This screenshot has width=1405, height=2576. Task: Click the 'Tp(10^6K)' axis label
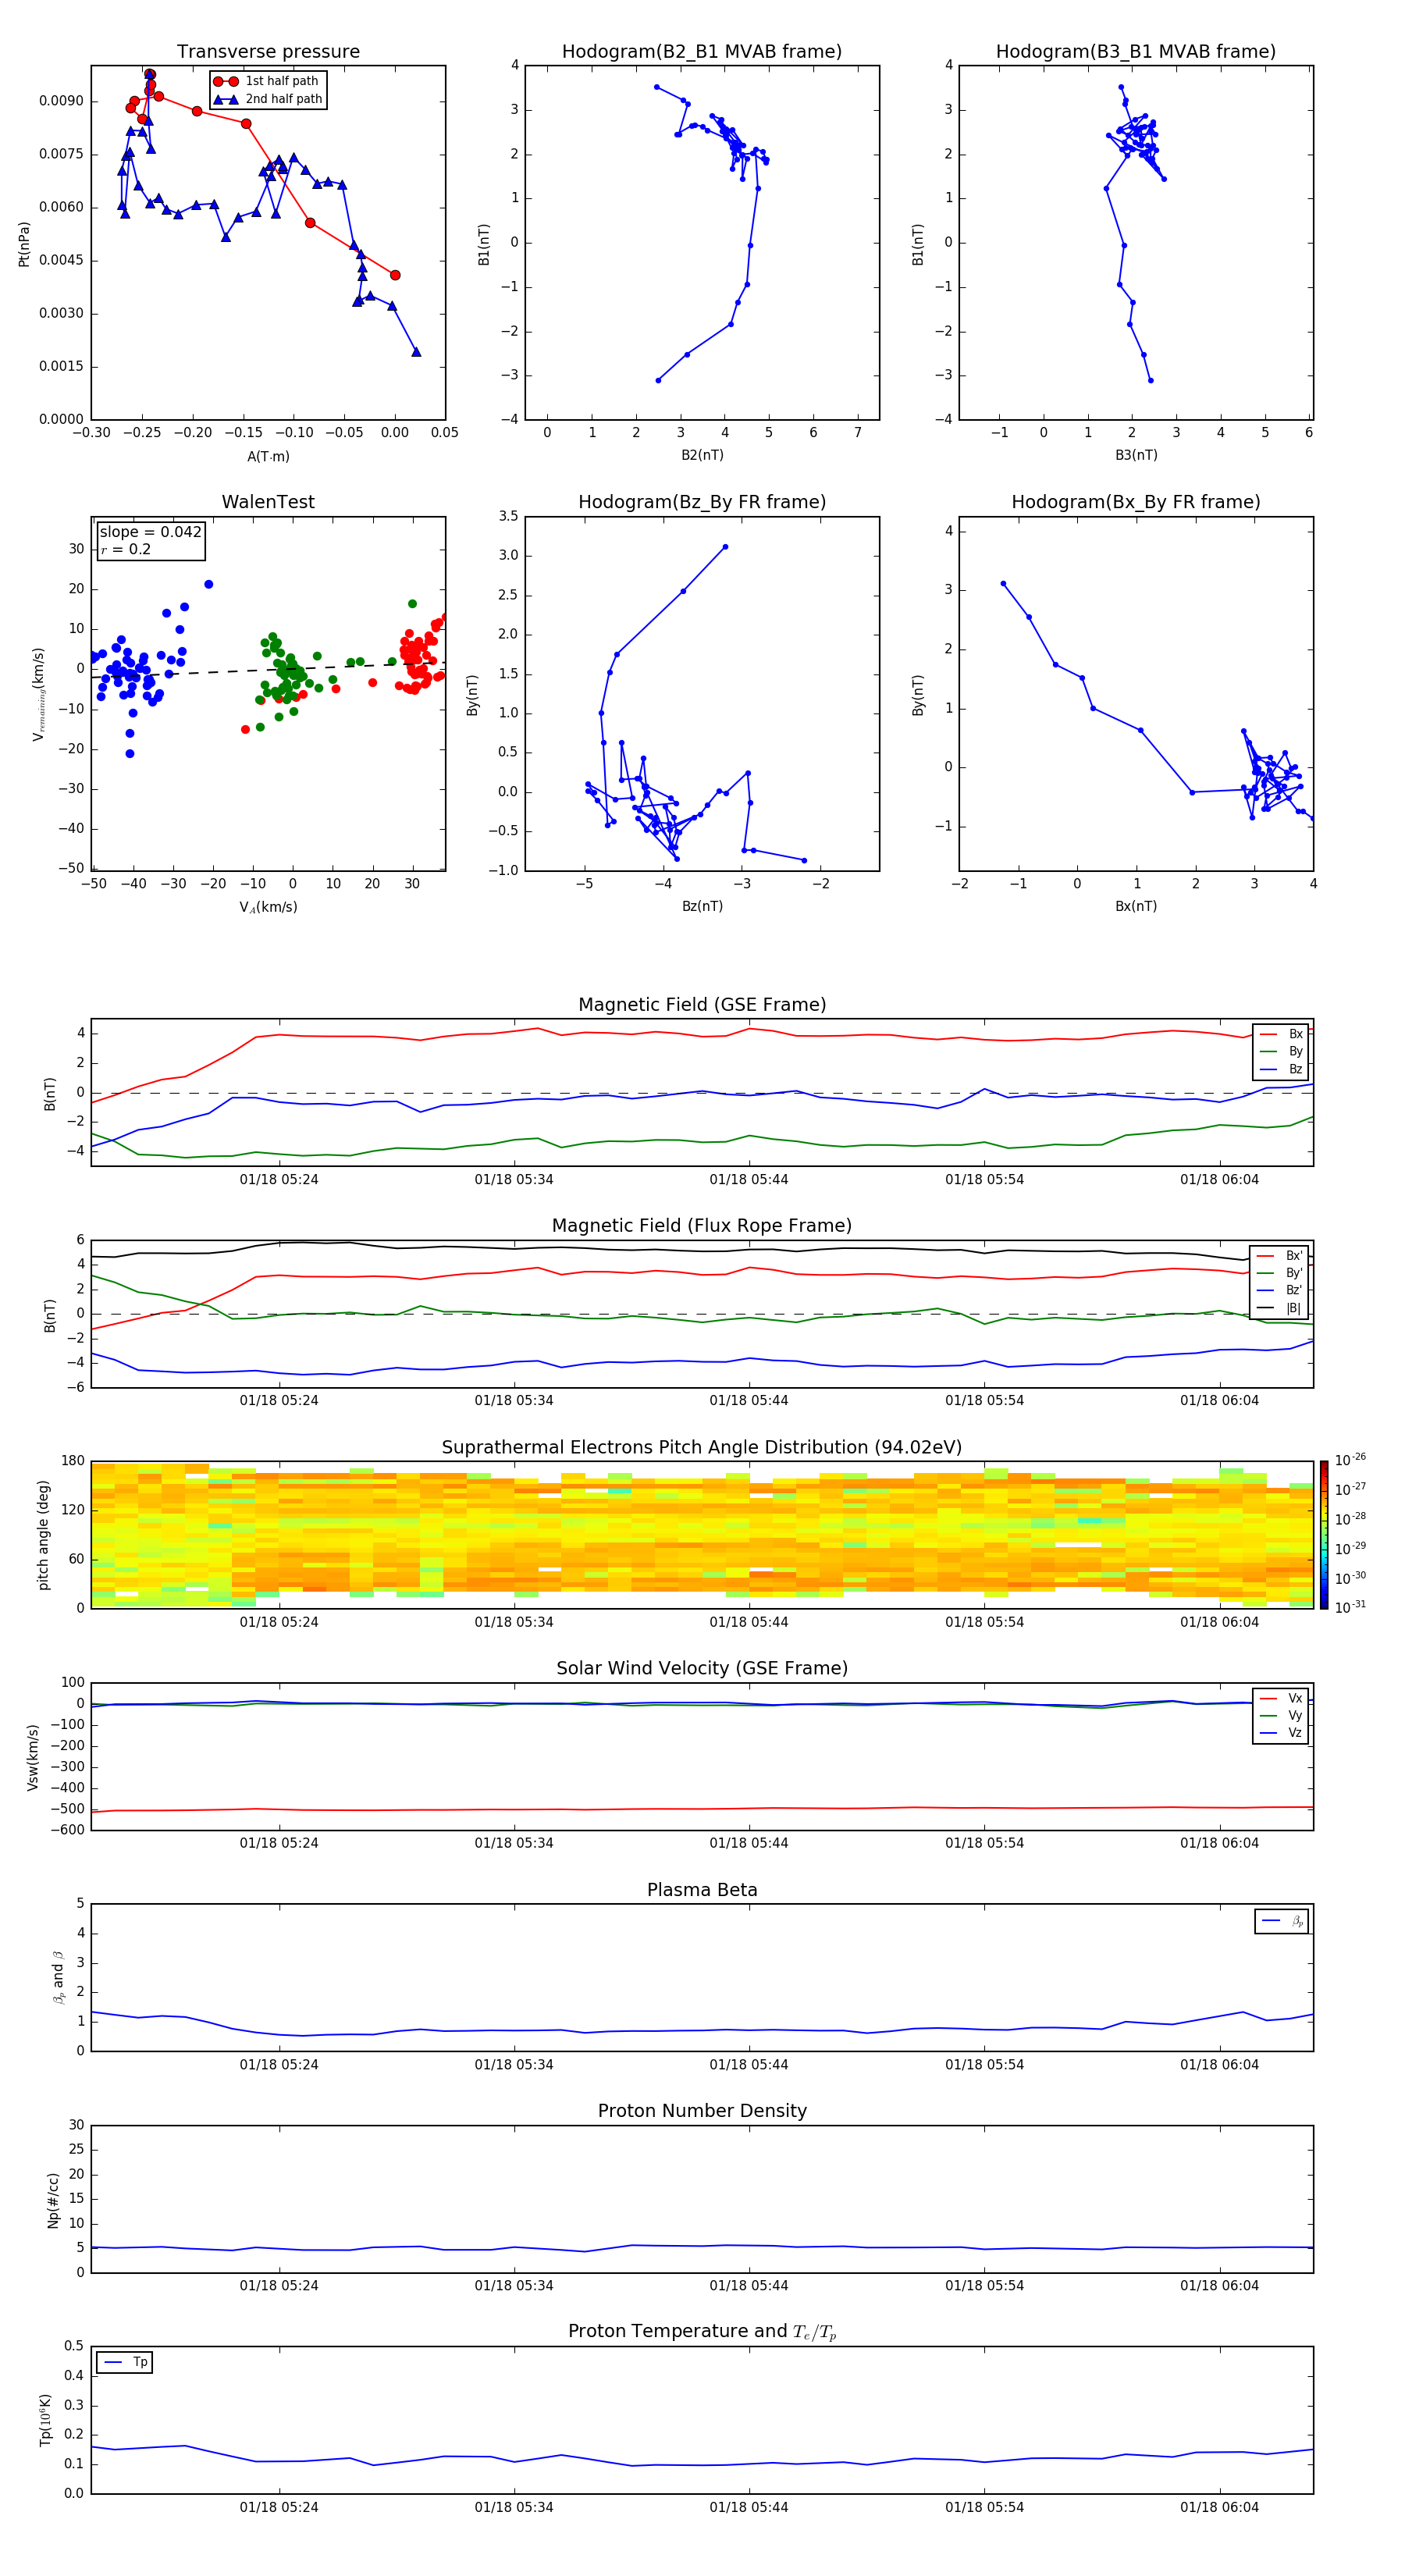45,2420
